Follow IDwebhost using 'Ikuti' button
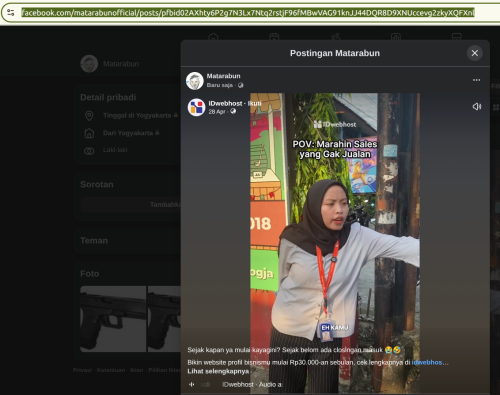This screenshot has height=395, width=500. (x=254, y=103)
